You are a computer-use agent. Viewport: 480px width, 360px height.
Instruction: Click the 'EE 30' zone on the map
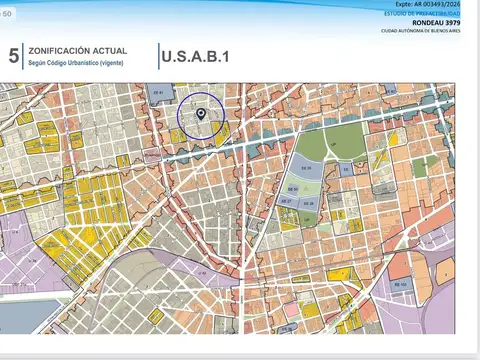(x=293, y=189)
